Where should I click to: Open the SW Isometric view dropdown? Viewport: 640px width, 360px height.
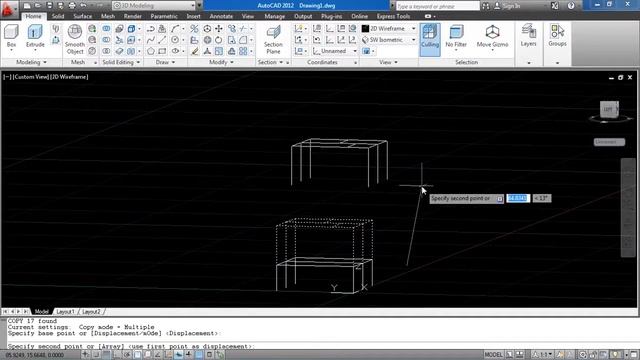click(x=389, y=40)
